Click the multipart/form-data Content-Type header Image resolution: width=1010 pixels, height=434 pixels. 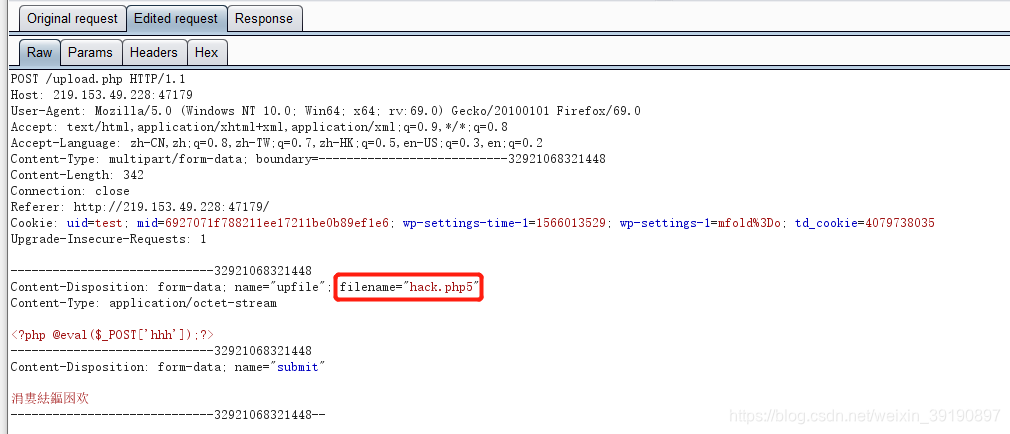click(x=308, y=158)
